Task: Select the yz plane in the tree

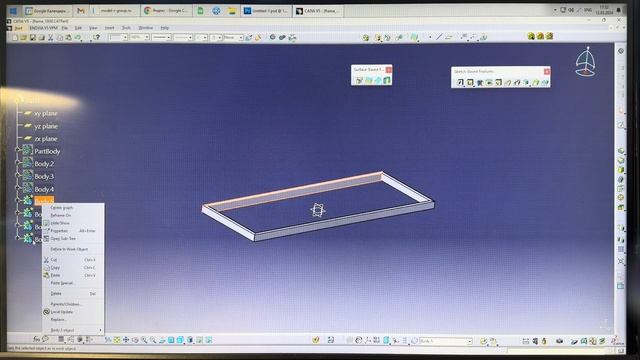Action: pyautogui.click(x=46, y=126)
